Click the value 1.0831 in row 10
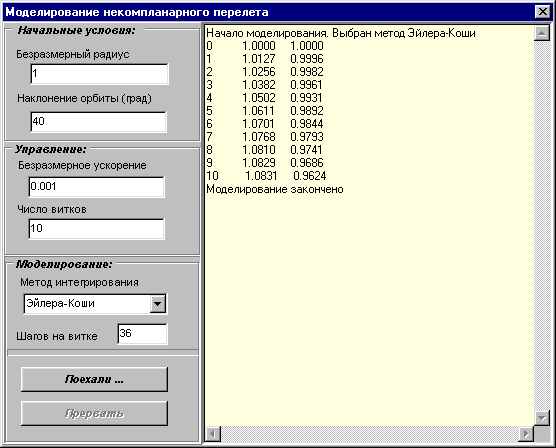The height and width of the screenshot is (448, 556). [261, 176]
